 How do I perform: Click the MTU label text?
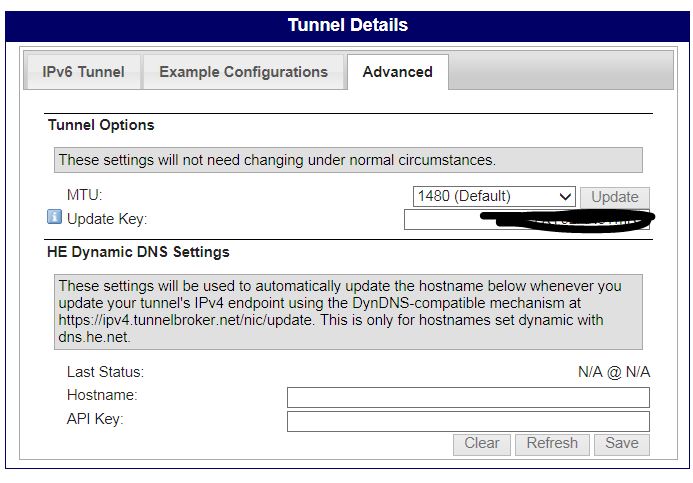point(85,196)
